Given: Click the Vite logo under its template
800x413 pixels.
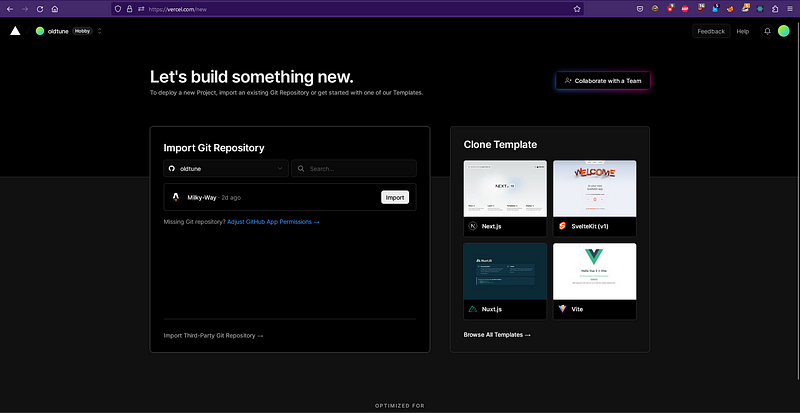Looking at the screenshot, I should [562, 309].
